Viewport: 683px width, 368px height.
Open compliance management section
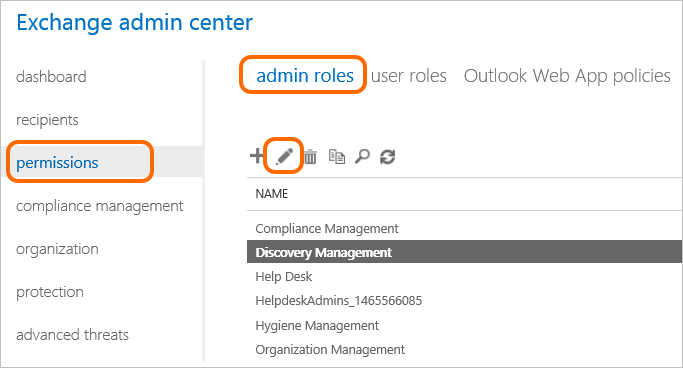[100, 206]
